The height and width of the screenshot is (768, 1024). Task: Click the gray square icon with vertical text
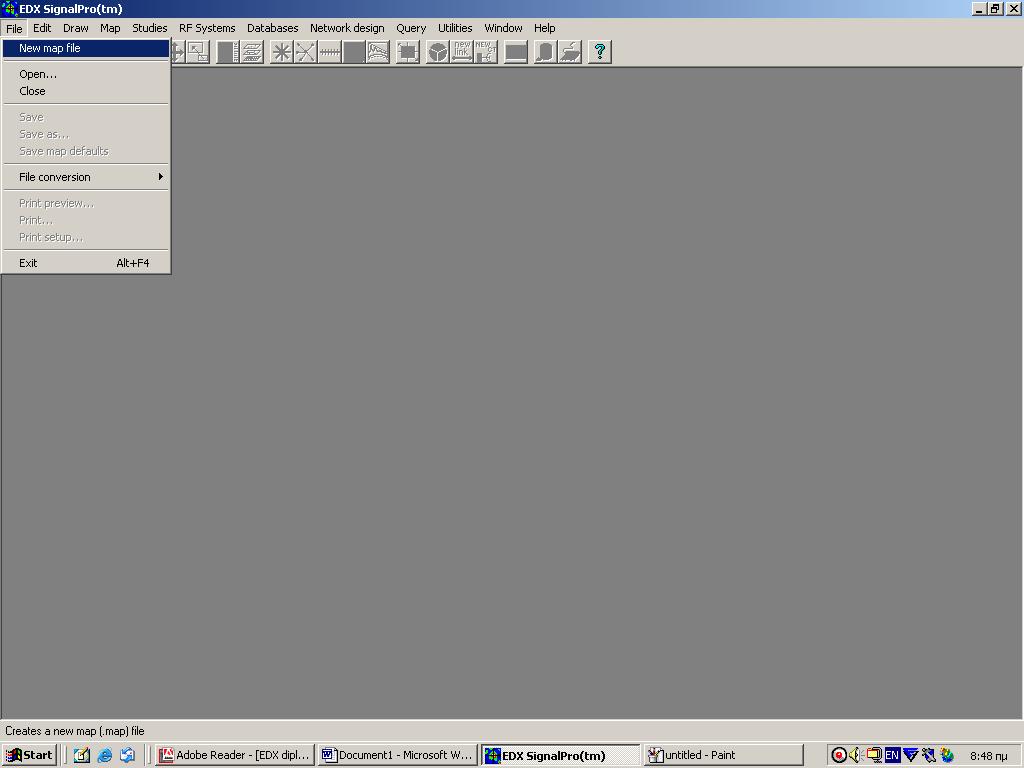(228, 52)
